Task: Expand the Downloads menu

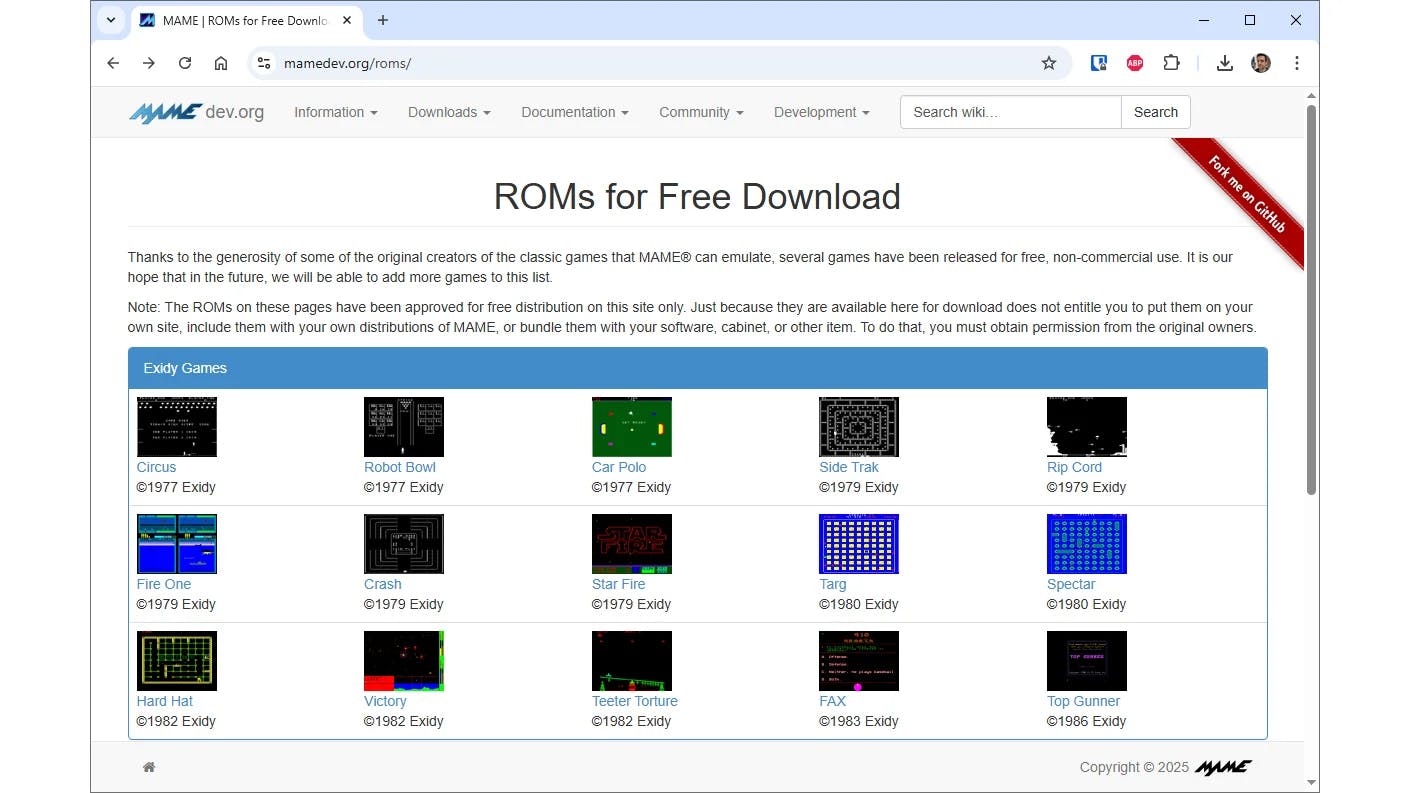Action: [x=449, y=112]
